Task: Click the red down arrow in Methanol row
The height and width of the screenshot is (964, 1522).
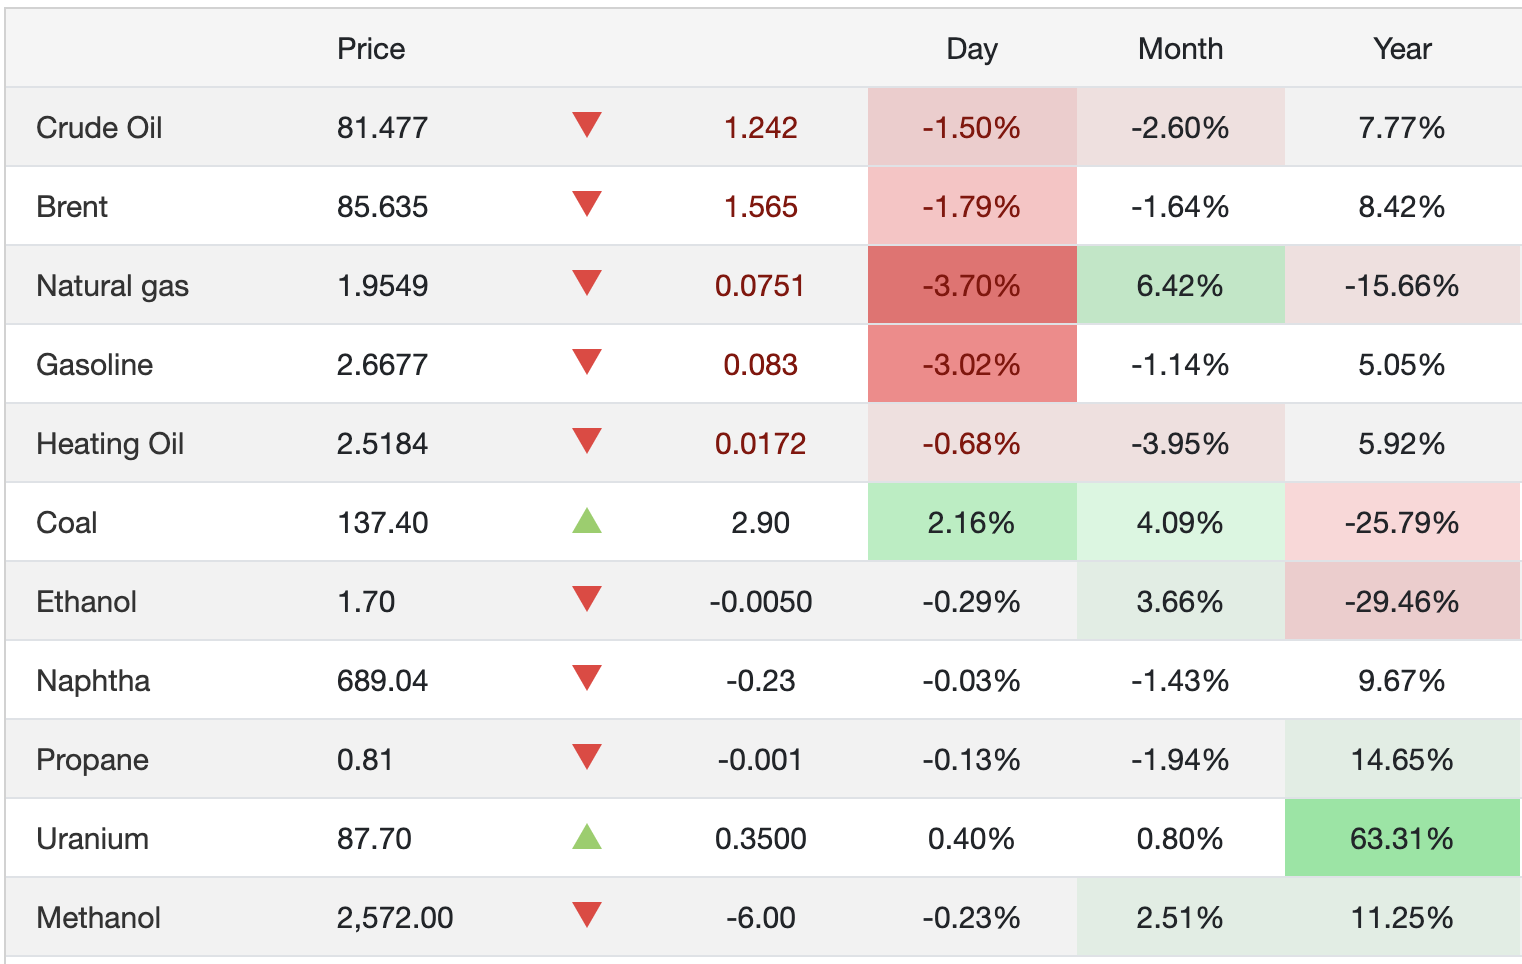Action: click(587, 915)
